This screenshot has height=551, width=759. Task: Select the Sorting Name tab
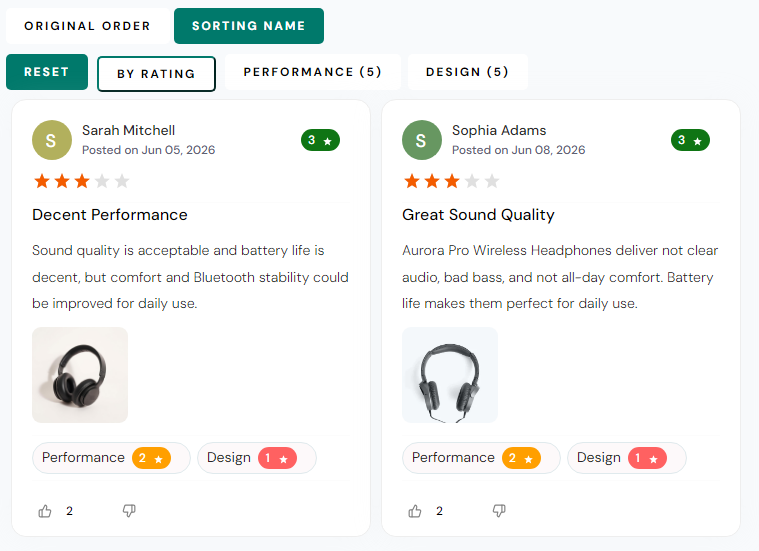[x=249, y=26]
